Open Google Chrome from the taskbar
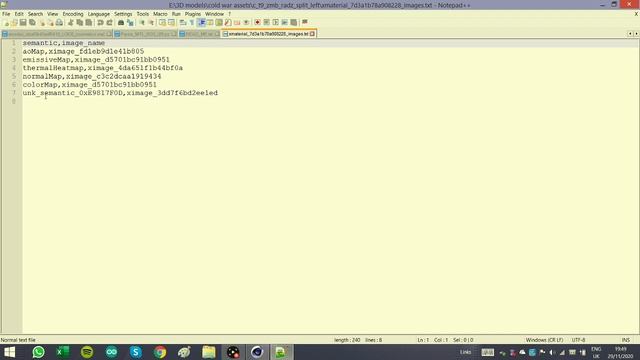Viewport: 640px width, 360px height. coord(160,352)
